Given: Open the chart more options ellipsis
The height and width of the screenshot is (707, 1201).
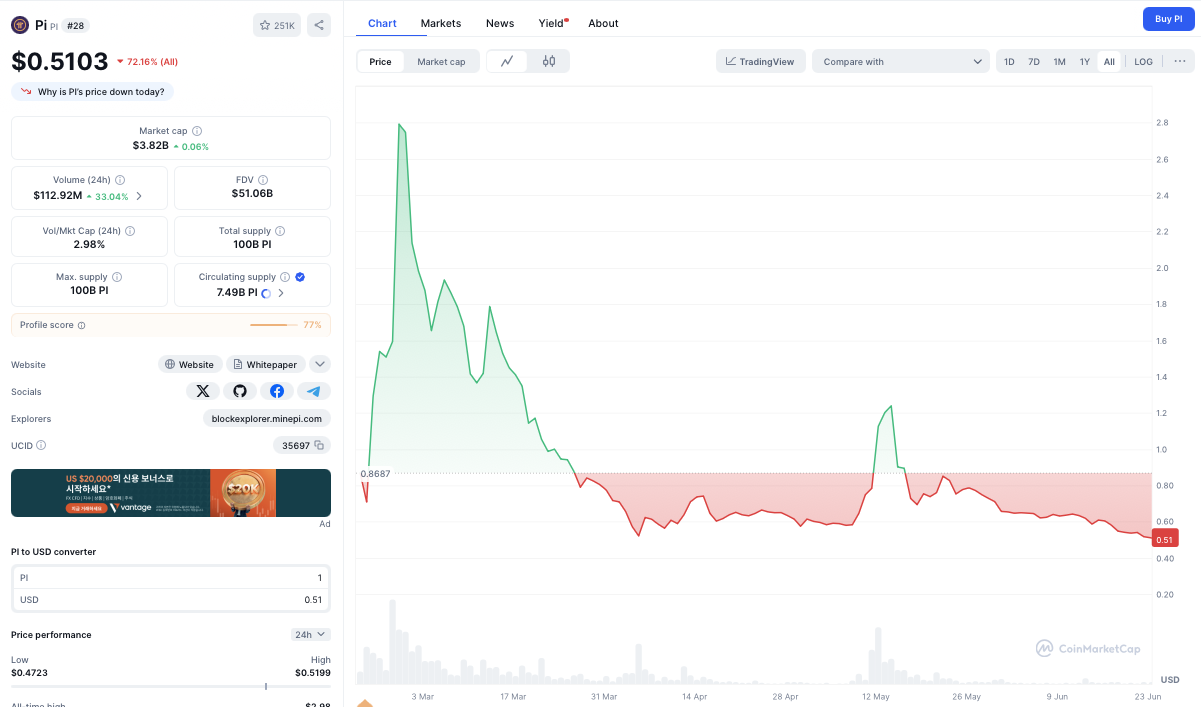Looking at the screenshot, I should [1180, 61].
